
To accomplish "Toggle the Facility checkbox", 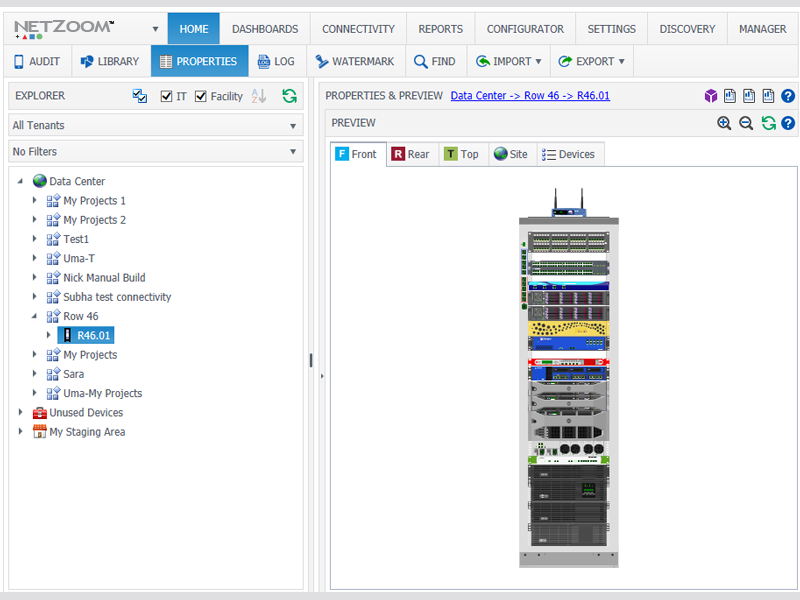I will [201, 96].
